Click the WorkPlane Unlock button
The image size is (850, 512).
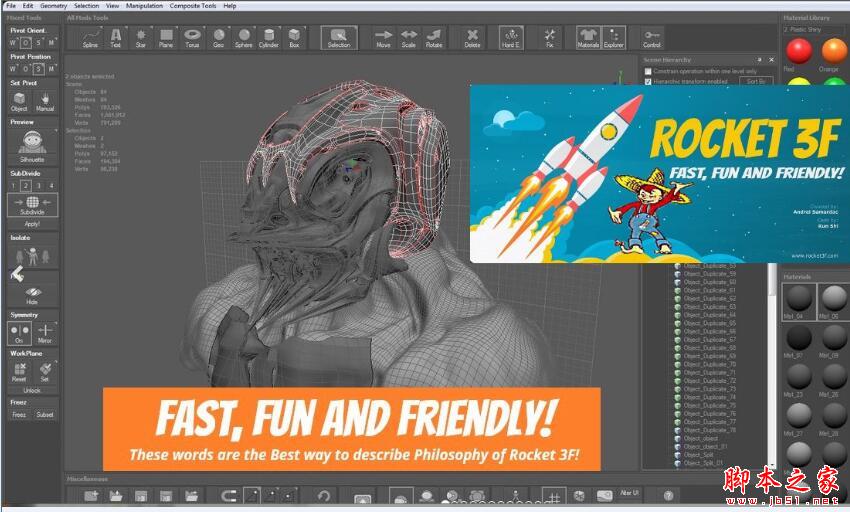pyautogui.click(x=32, y=391)
